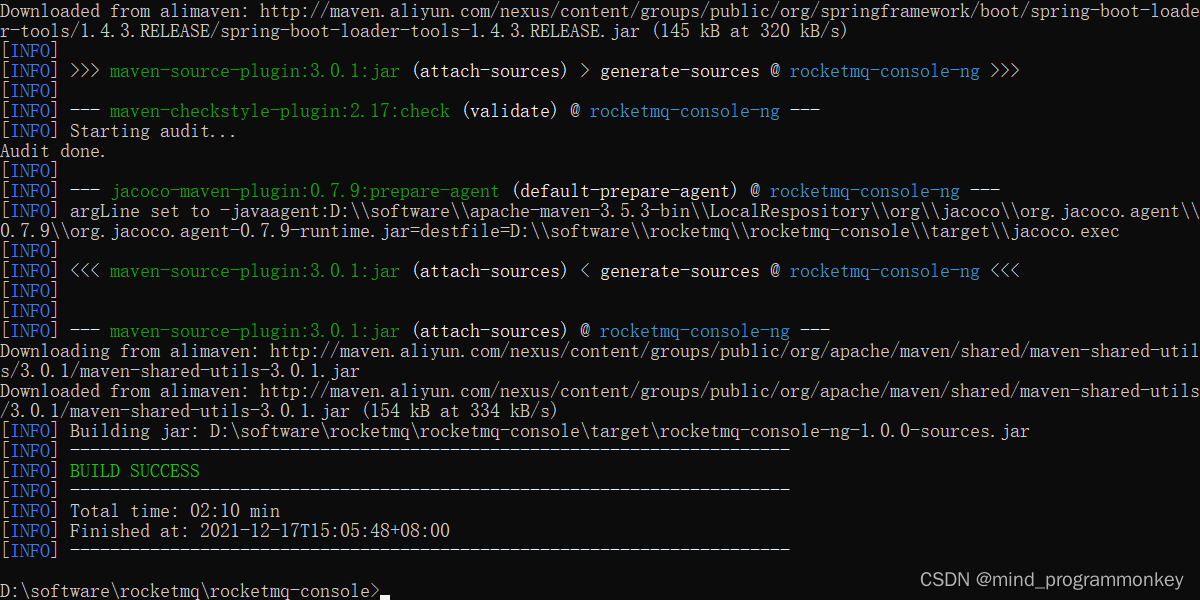Click "rocketmq-console-ng" on the checkstyle line
This screenshot has width=1200, height=600.
tap(685, 111)
